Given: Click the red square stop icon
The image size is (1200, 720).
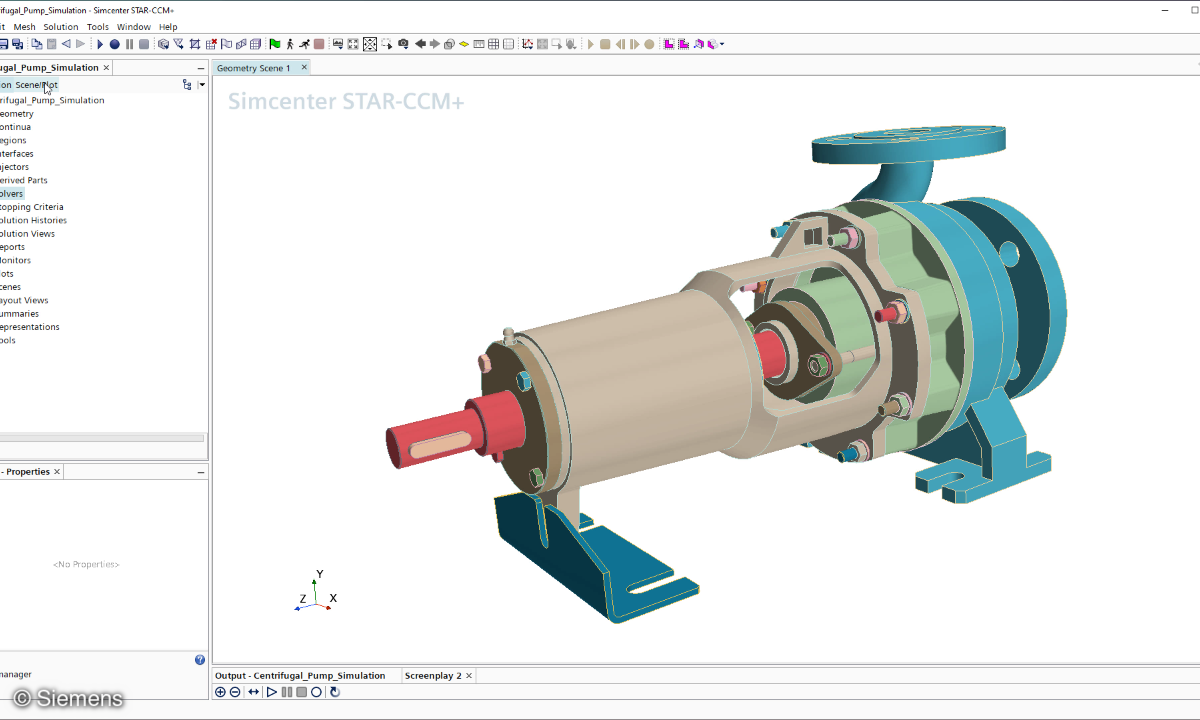Looking at the screenshot, I should 319,44.
